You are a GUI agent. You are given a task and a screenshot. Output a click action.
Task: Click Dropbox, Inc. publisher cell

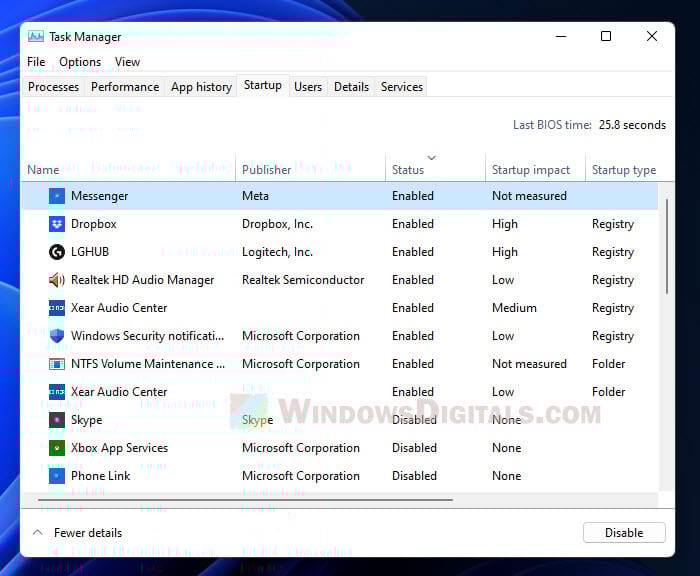277,224
